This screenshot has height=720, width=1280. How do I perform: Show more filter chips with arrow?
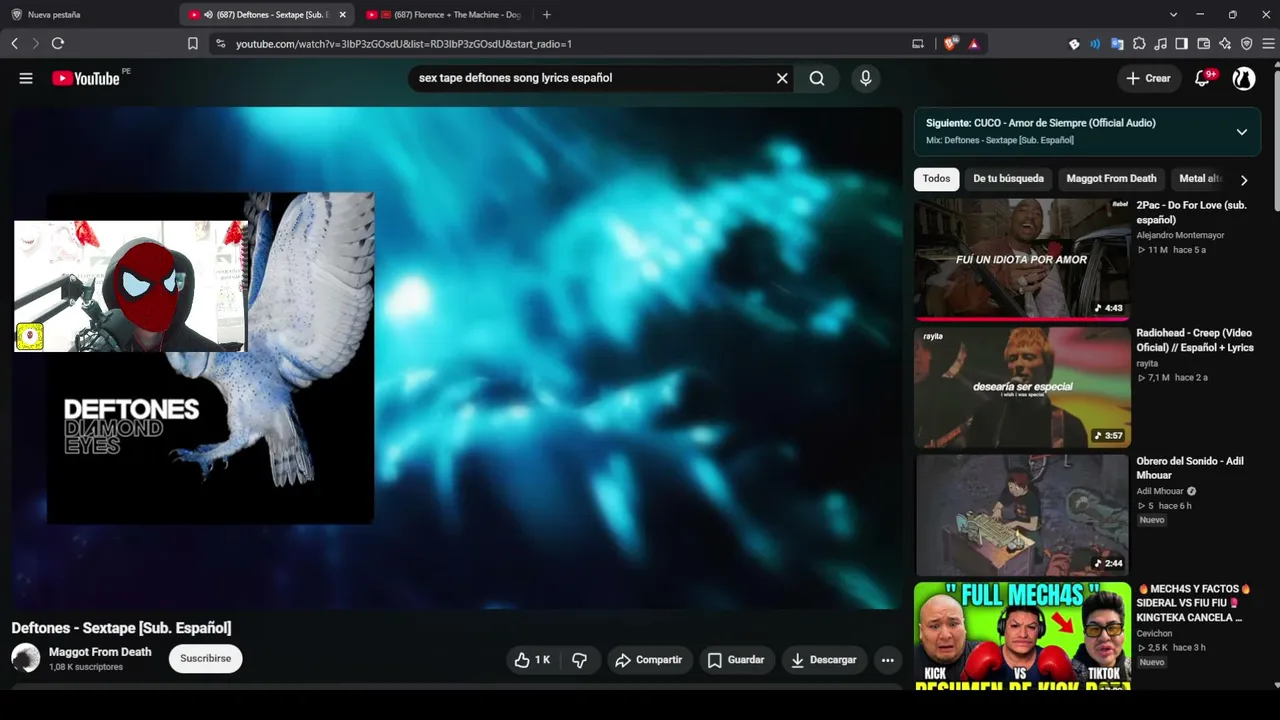click(1244, 180)
